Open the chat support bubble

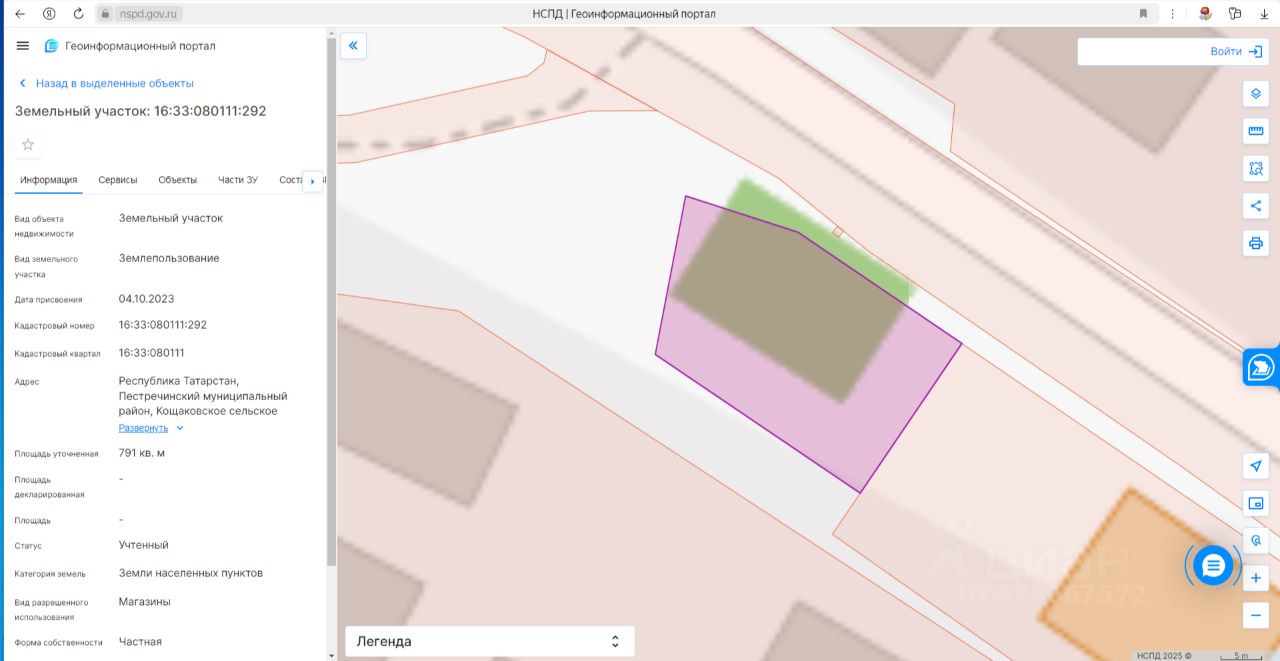point(1213,566)
